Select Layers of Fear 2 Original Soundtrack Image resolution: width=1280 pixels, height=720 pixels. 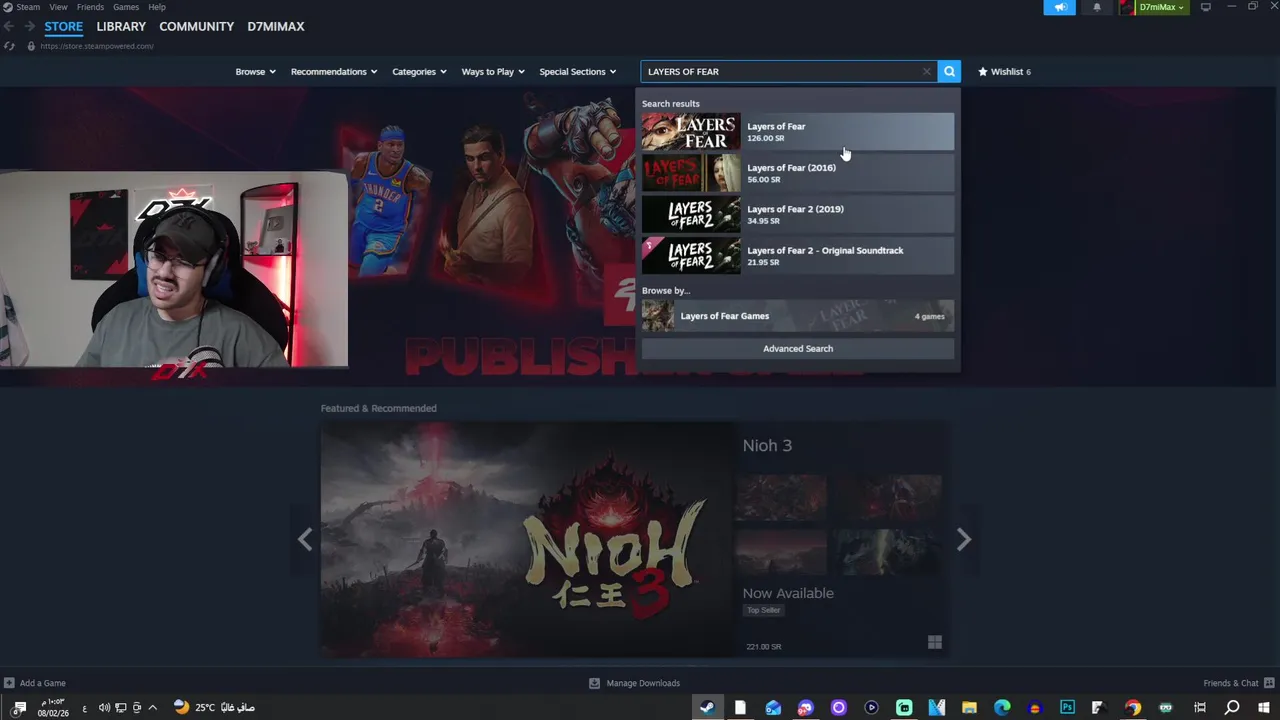(798, 255)
